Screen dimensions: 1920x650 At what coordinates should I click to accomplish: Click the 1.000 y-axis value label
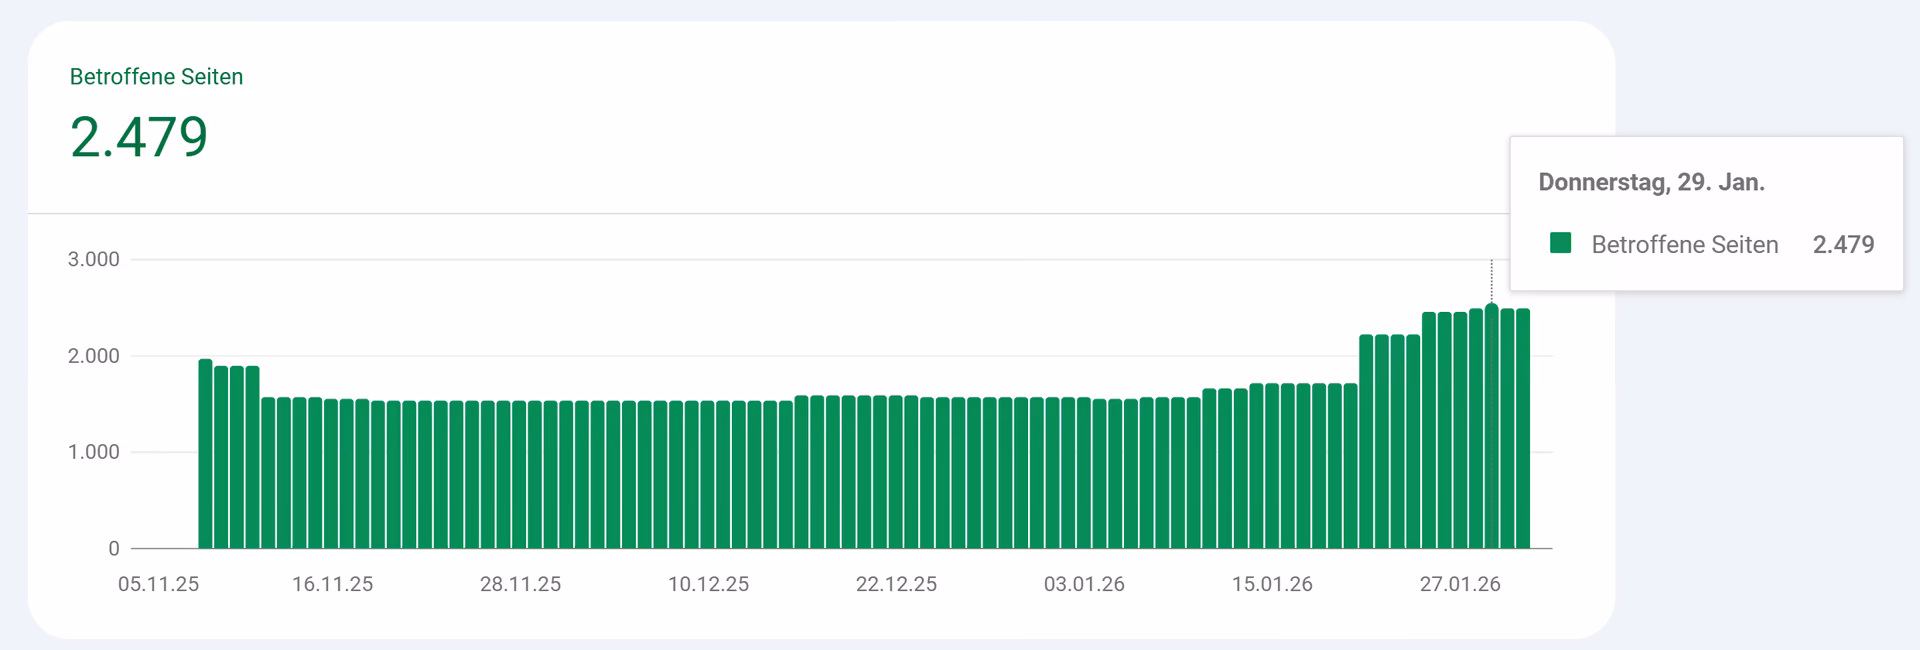click(x=93, y=452)
